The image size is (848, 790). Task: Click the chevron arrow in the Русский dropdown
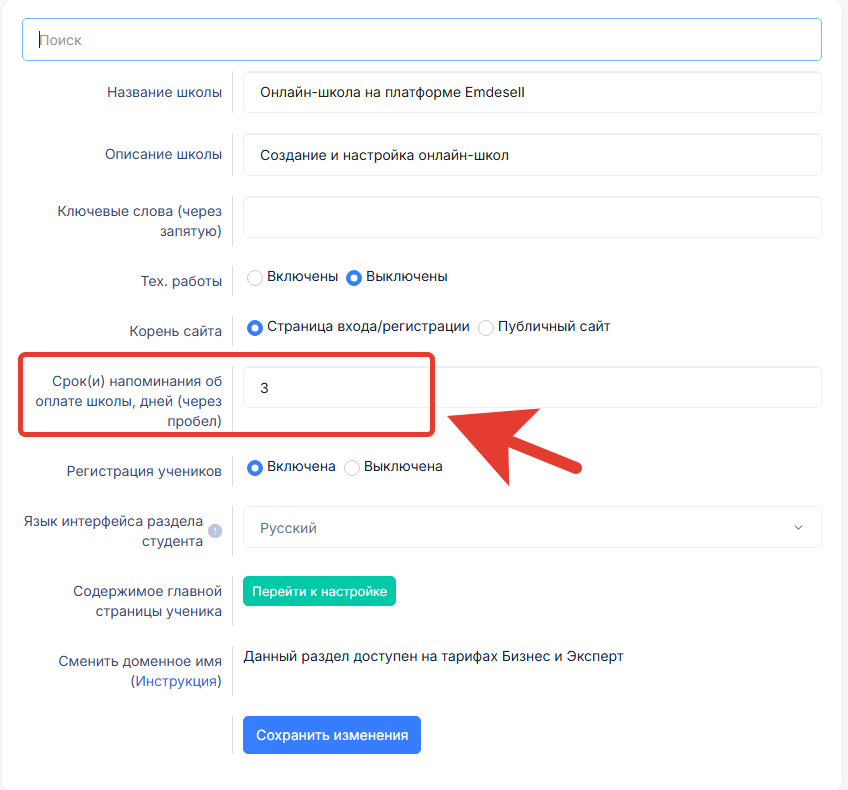click(x=798, y=527)
